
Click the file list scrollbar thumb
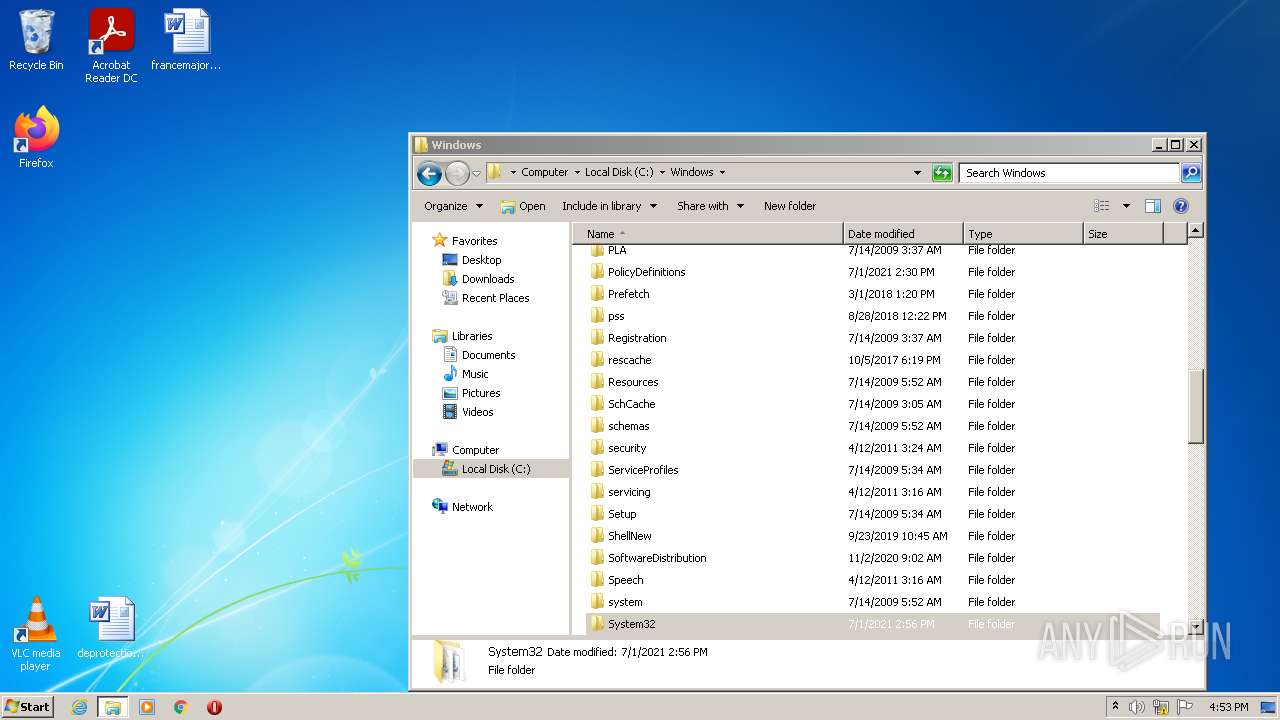coord(1195,406)
